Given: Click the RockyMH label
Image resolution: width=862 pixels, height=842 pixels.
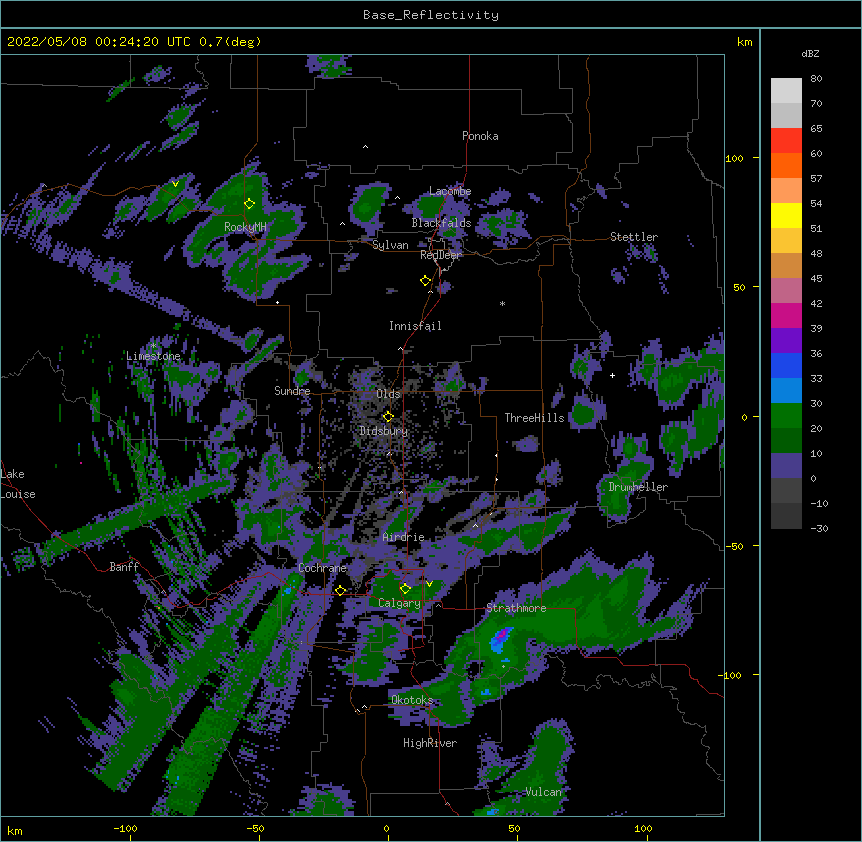Looking at the screenshot, I should click(245, 227).
